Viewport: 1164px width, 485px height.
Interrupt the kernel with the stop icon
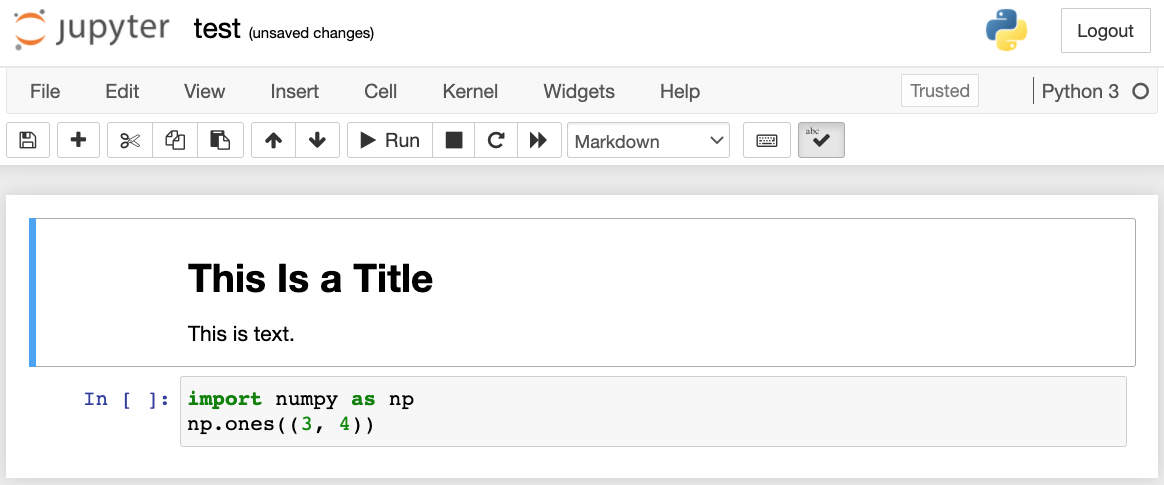coord(454,141)
